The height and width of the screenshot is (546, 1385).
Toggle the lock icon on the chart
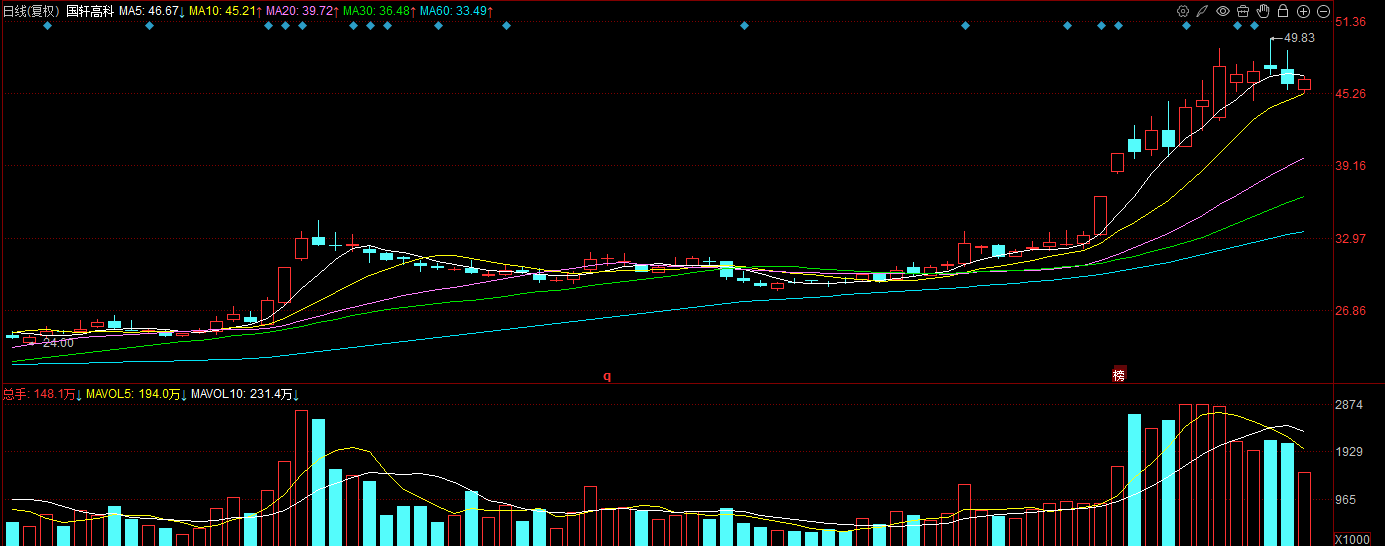tap(1283, 11)
